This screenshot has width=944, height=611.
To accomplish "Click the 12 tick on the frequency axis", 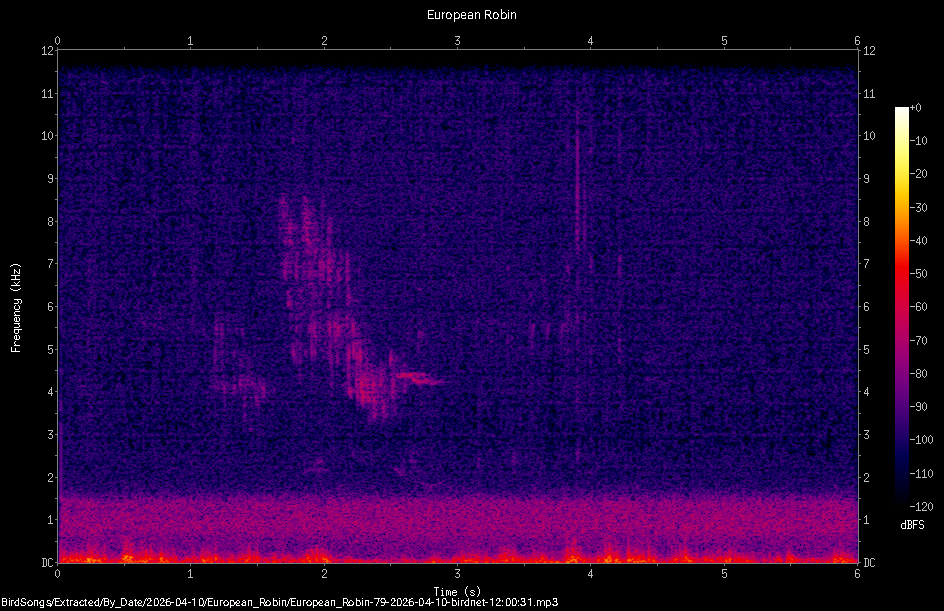I will (x=46, y=53).
